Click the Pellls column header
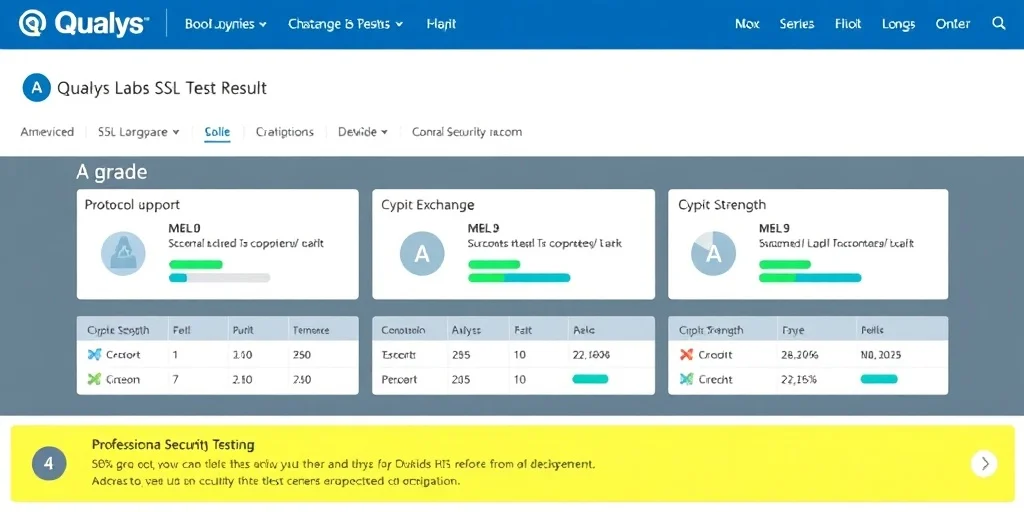Screen dimensions: 1024x512 pyautogui.click(x=871, y=330)
